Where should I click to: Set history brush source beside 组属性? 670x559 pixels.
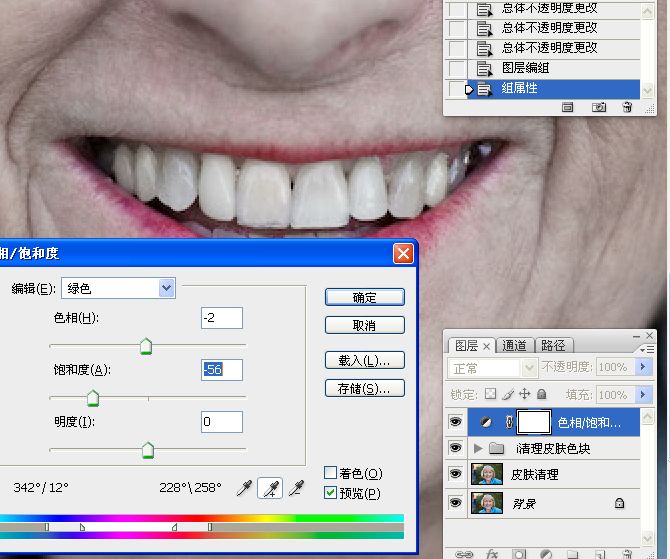(x=457, y=89)
